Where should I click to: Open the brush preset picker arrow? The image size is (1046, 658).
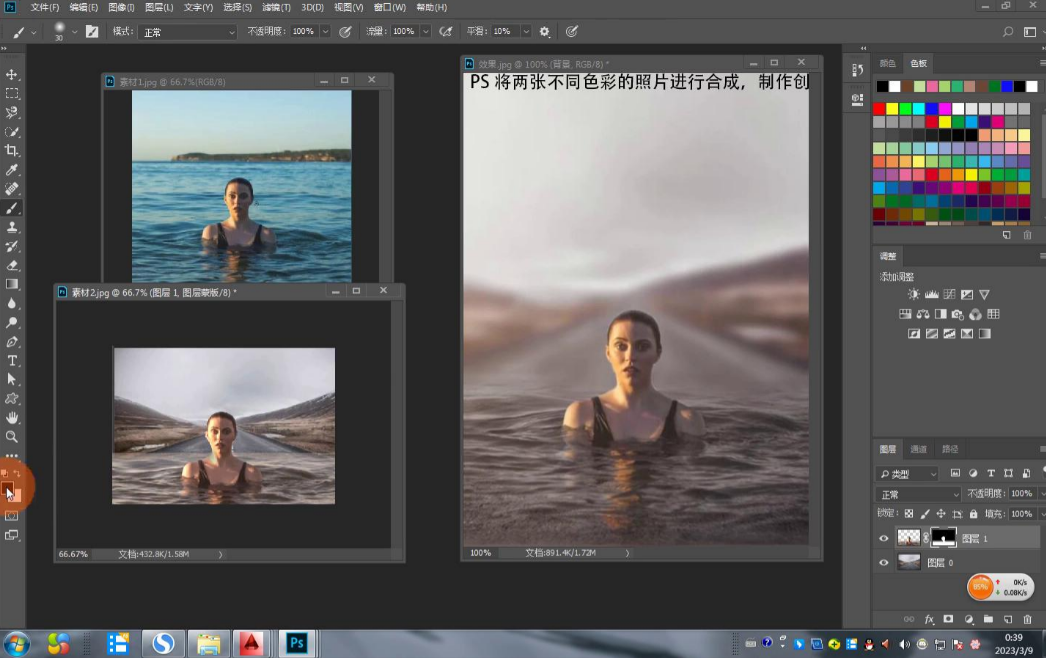tap(74, 31)
